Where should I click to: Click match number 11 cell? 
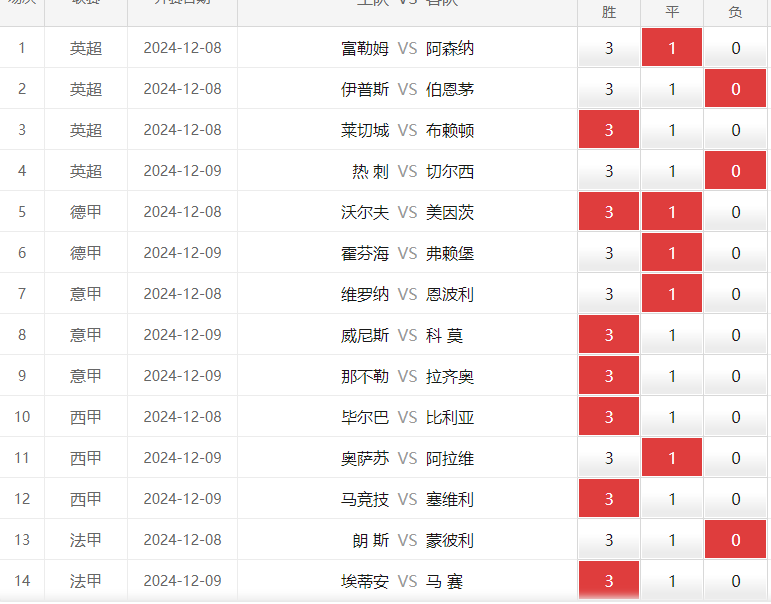pyautogui.click(x=22, y=458)
